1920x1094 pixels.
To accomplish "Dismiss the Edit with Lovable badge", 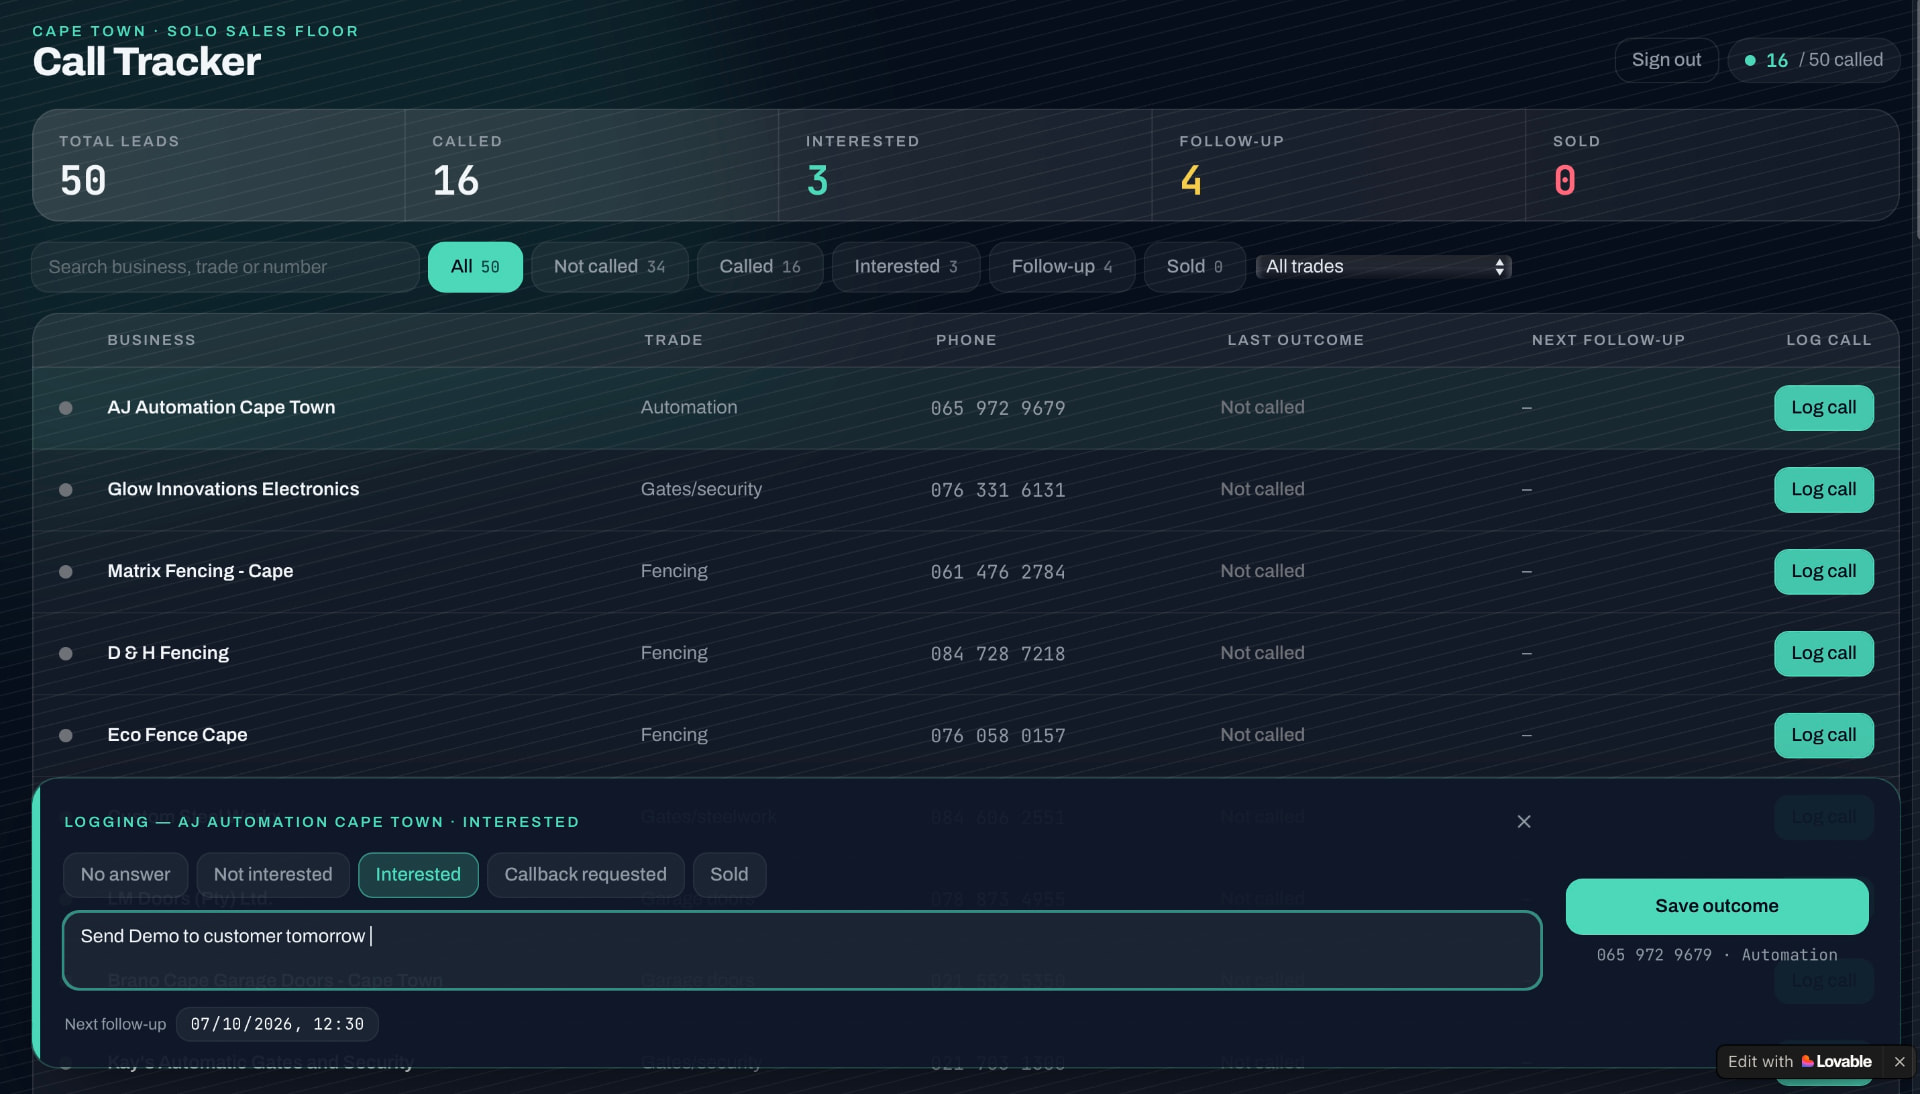I will (1899, 1062).
